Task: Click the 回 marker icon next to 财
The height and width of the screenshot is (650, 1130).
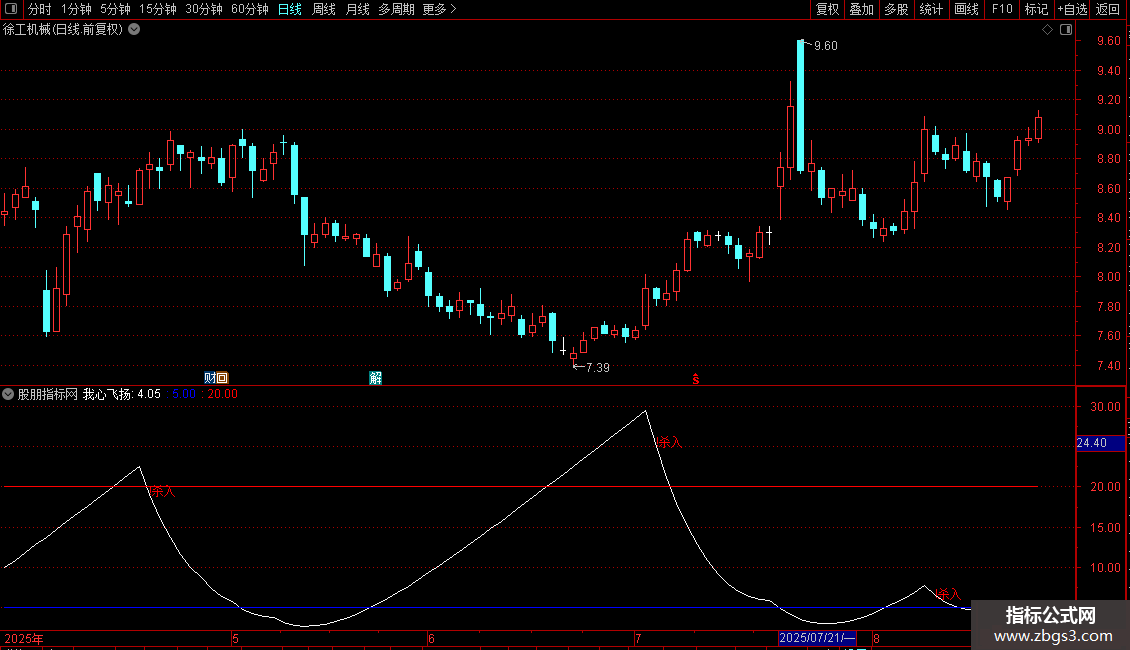Action: (x=222, y=378)
